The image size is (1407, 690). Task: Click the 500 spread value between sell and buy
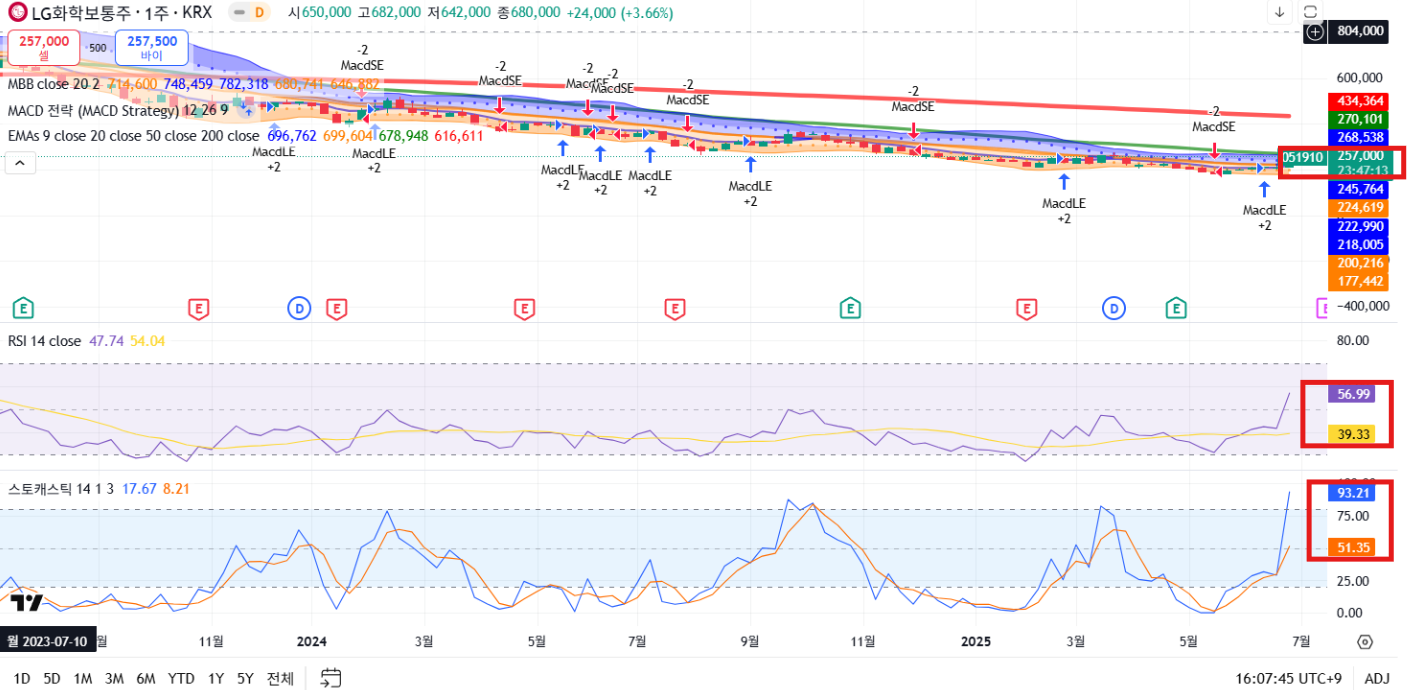point(97,47)
